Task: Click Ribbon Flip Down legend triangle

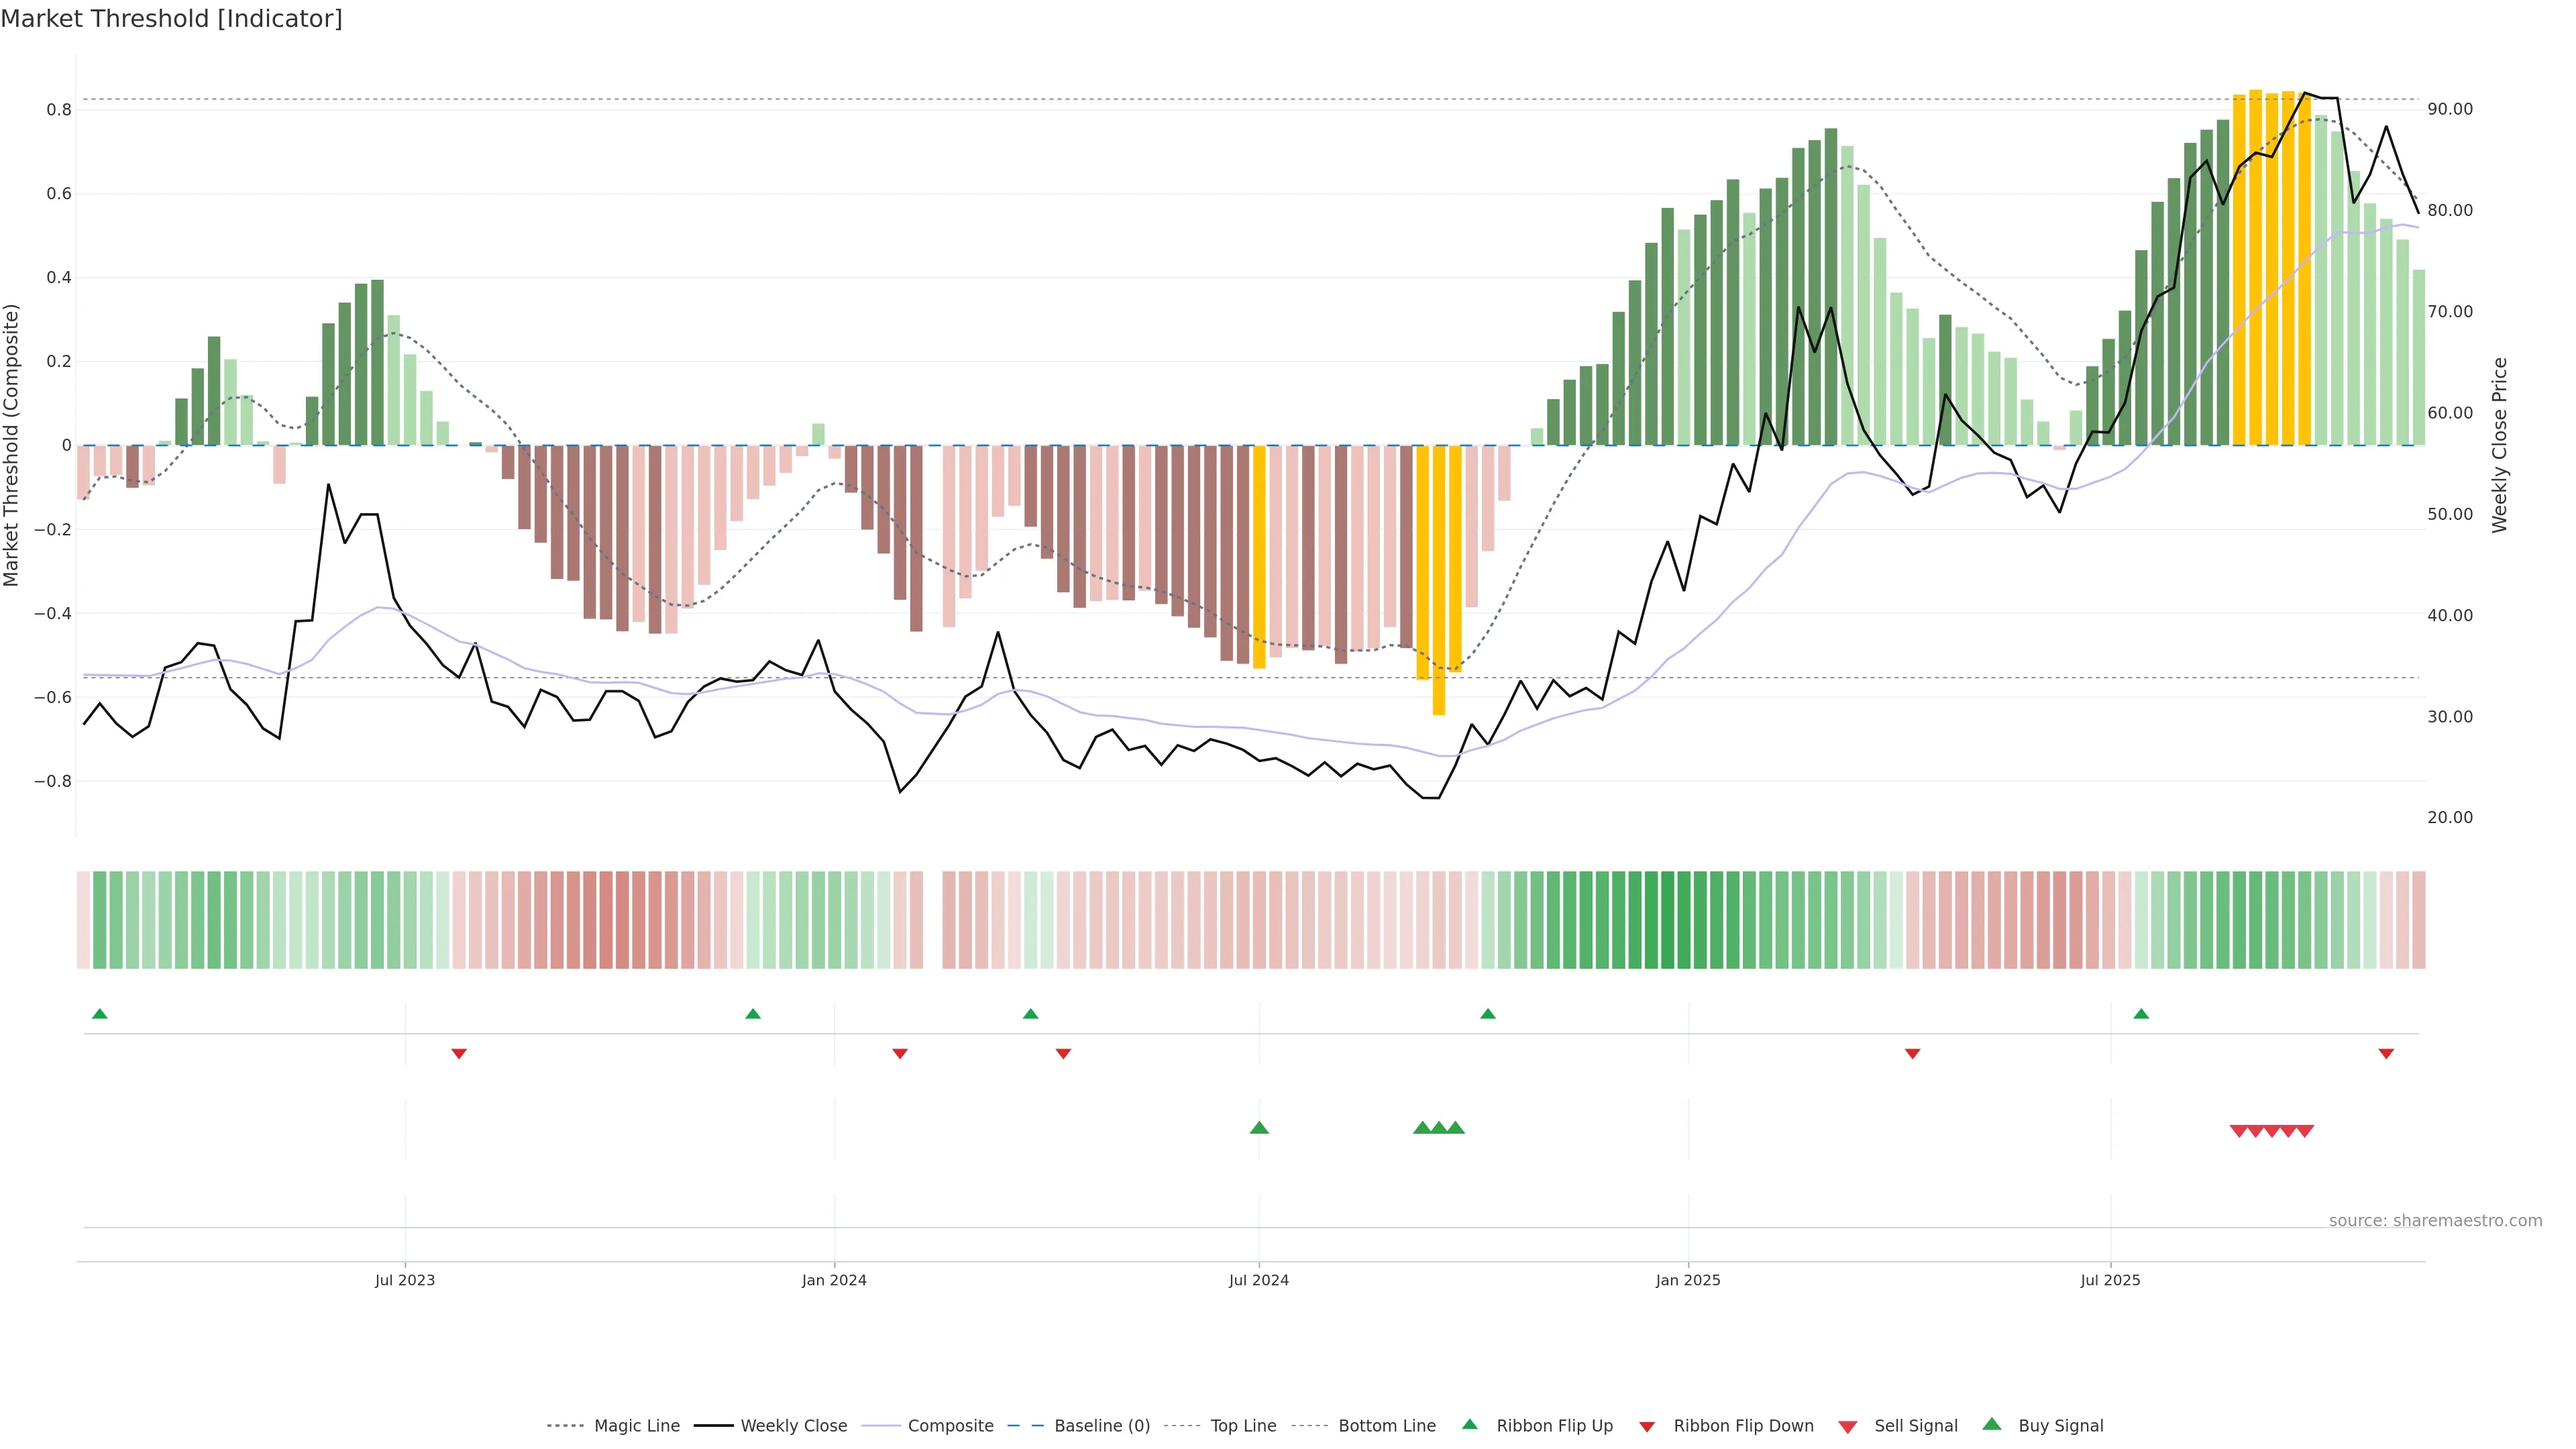Action: 1647,1427
